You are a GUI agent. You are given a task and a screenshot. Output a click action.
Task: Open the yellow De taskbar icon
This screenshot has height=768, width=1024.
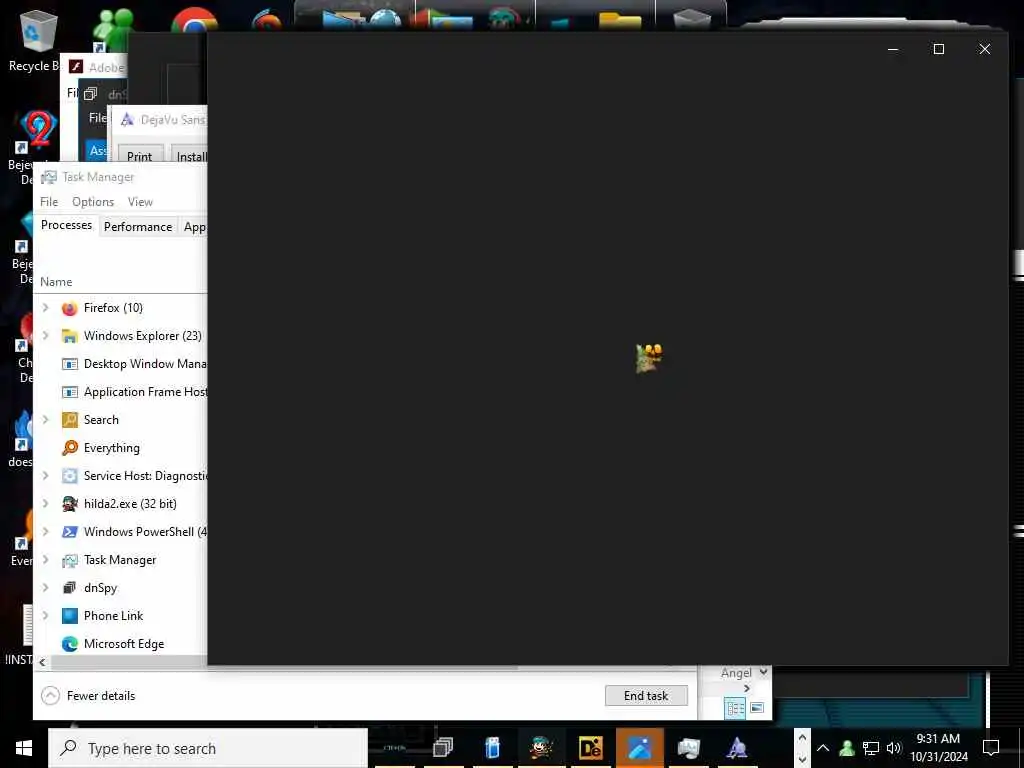click(x=590, y=748)
